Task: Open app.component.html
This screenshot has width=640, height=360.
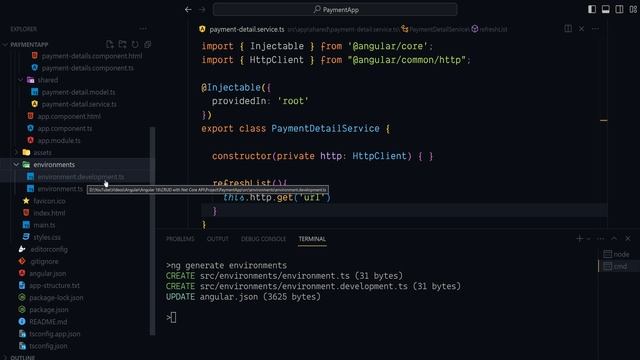Action: coord(69,116)
